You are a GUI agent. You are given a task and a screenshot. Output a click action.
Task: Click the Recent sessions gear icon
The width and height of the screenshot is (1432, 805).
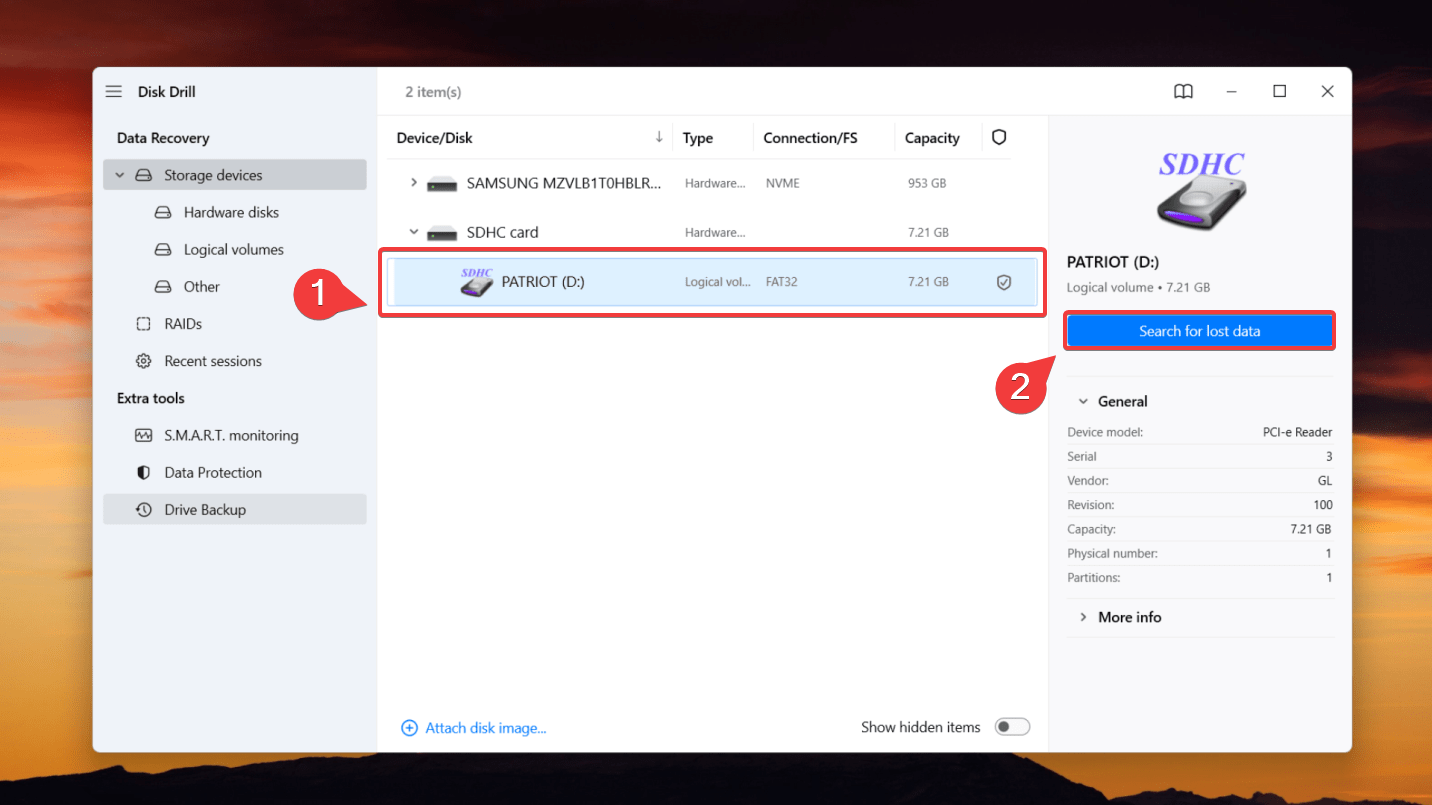pos(144,361)
